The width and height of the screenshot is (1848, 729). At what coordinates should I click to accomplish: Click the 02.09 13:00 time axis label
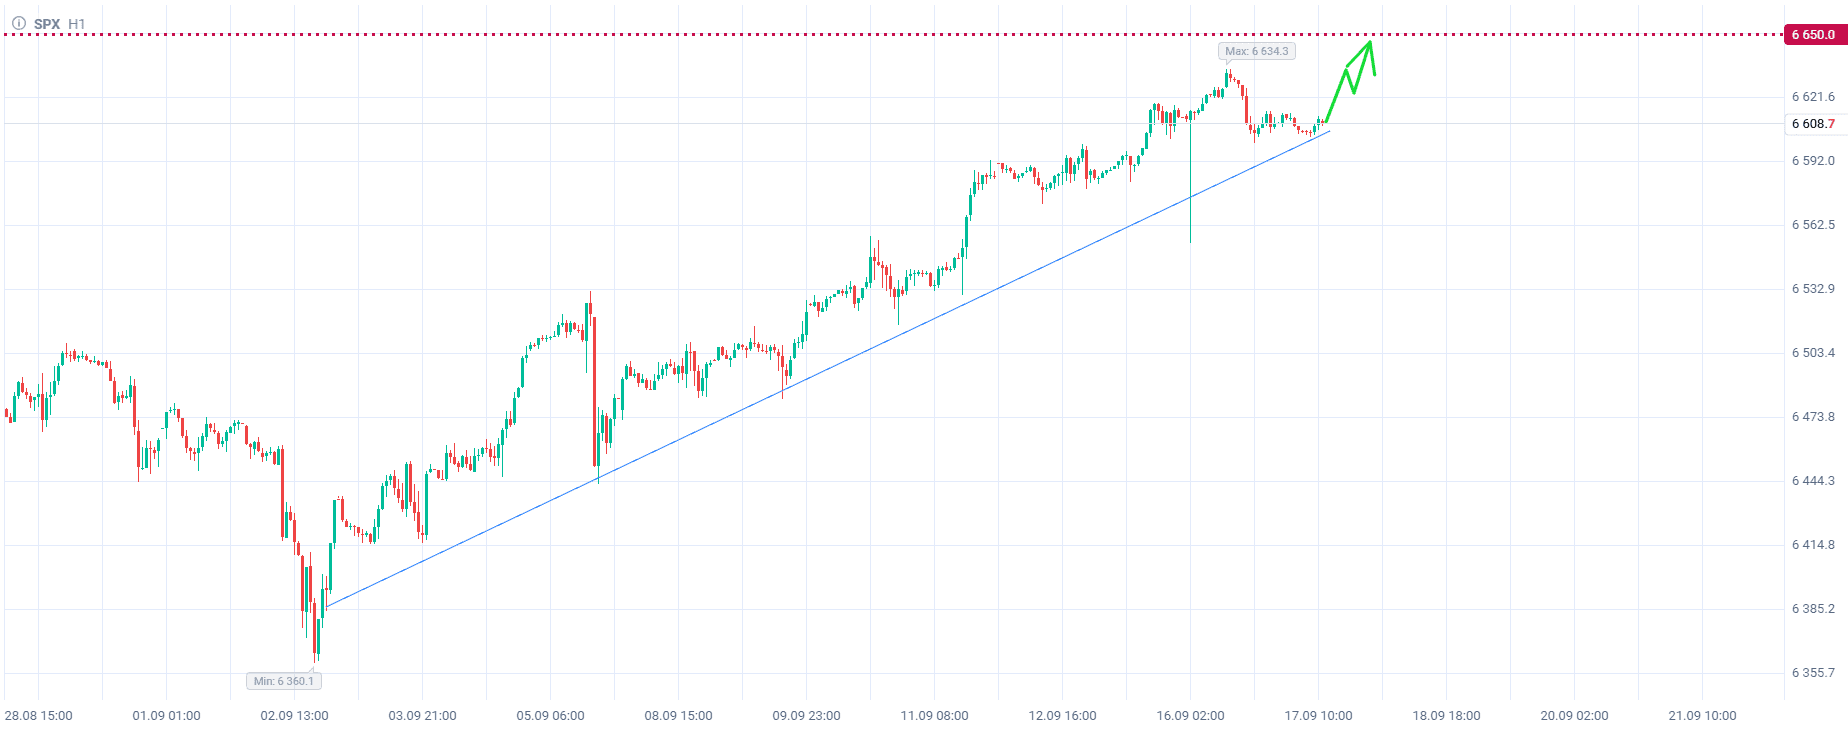point(294,716)
